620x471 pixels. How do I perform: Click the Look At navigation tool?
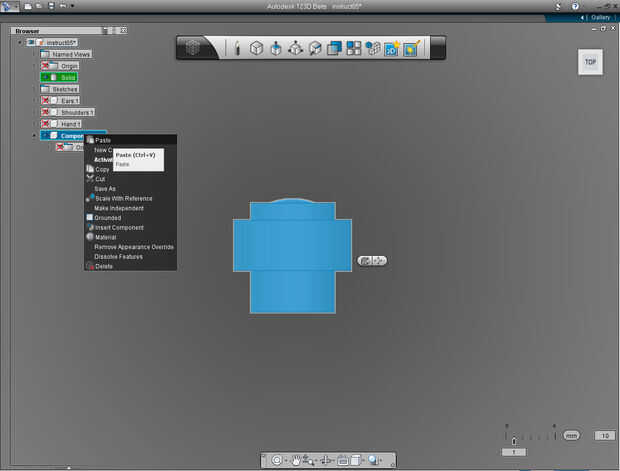click(x=326, y=460)
